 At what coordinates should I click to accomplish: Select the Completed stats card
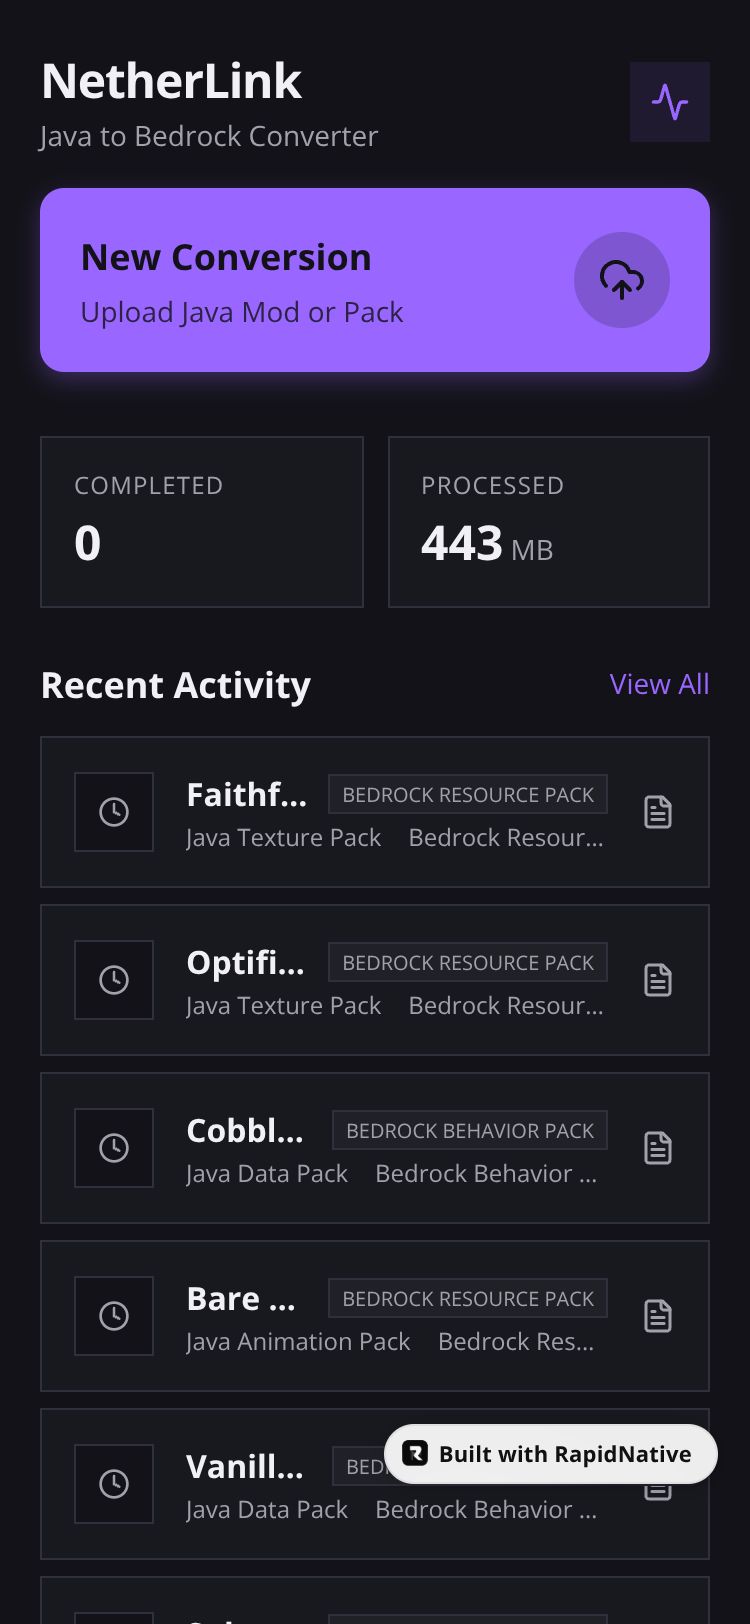[202, 522]
